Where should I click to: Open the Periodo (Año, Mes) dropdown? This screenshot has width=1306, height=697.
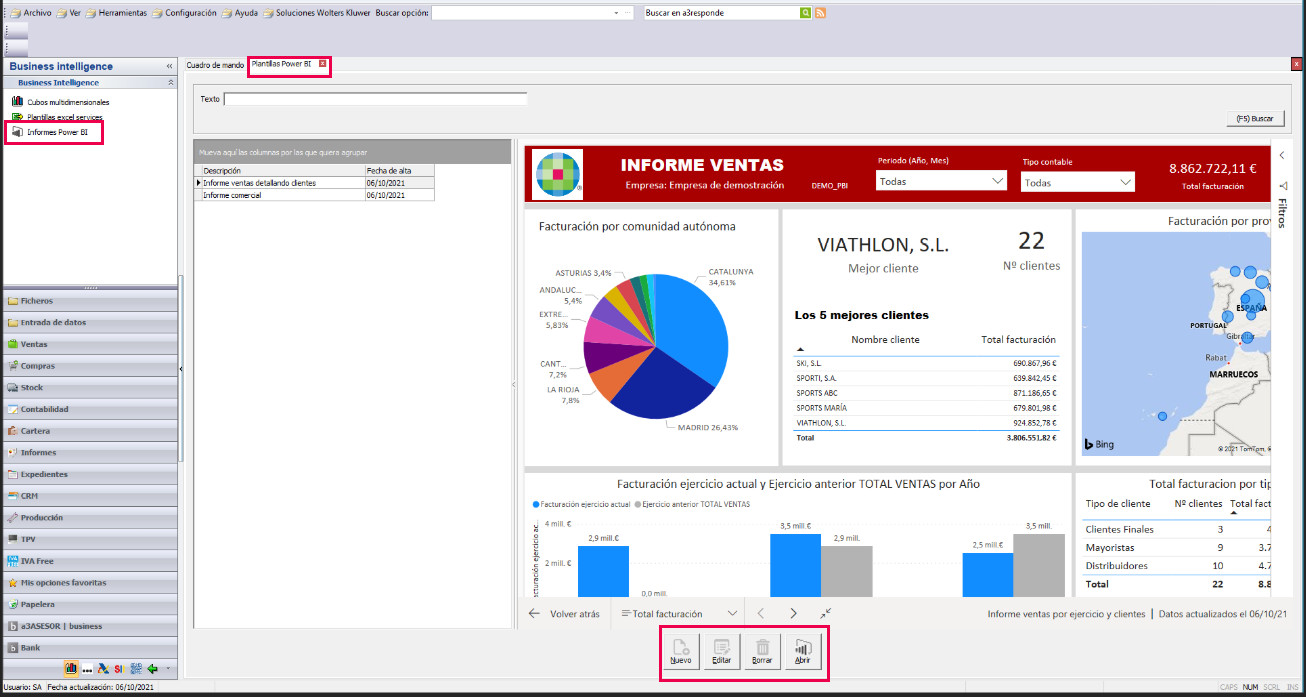coord(941,181)
